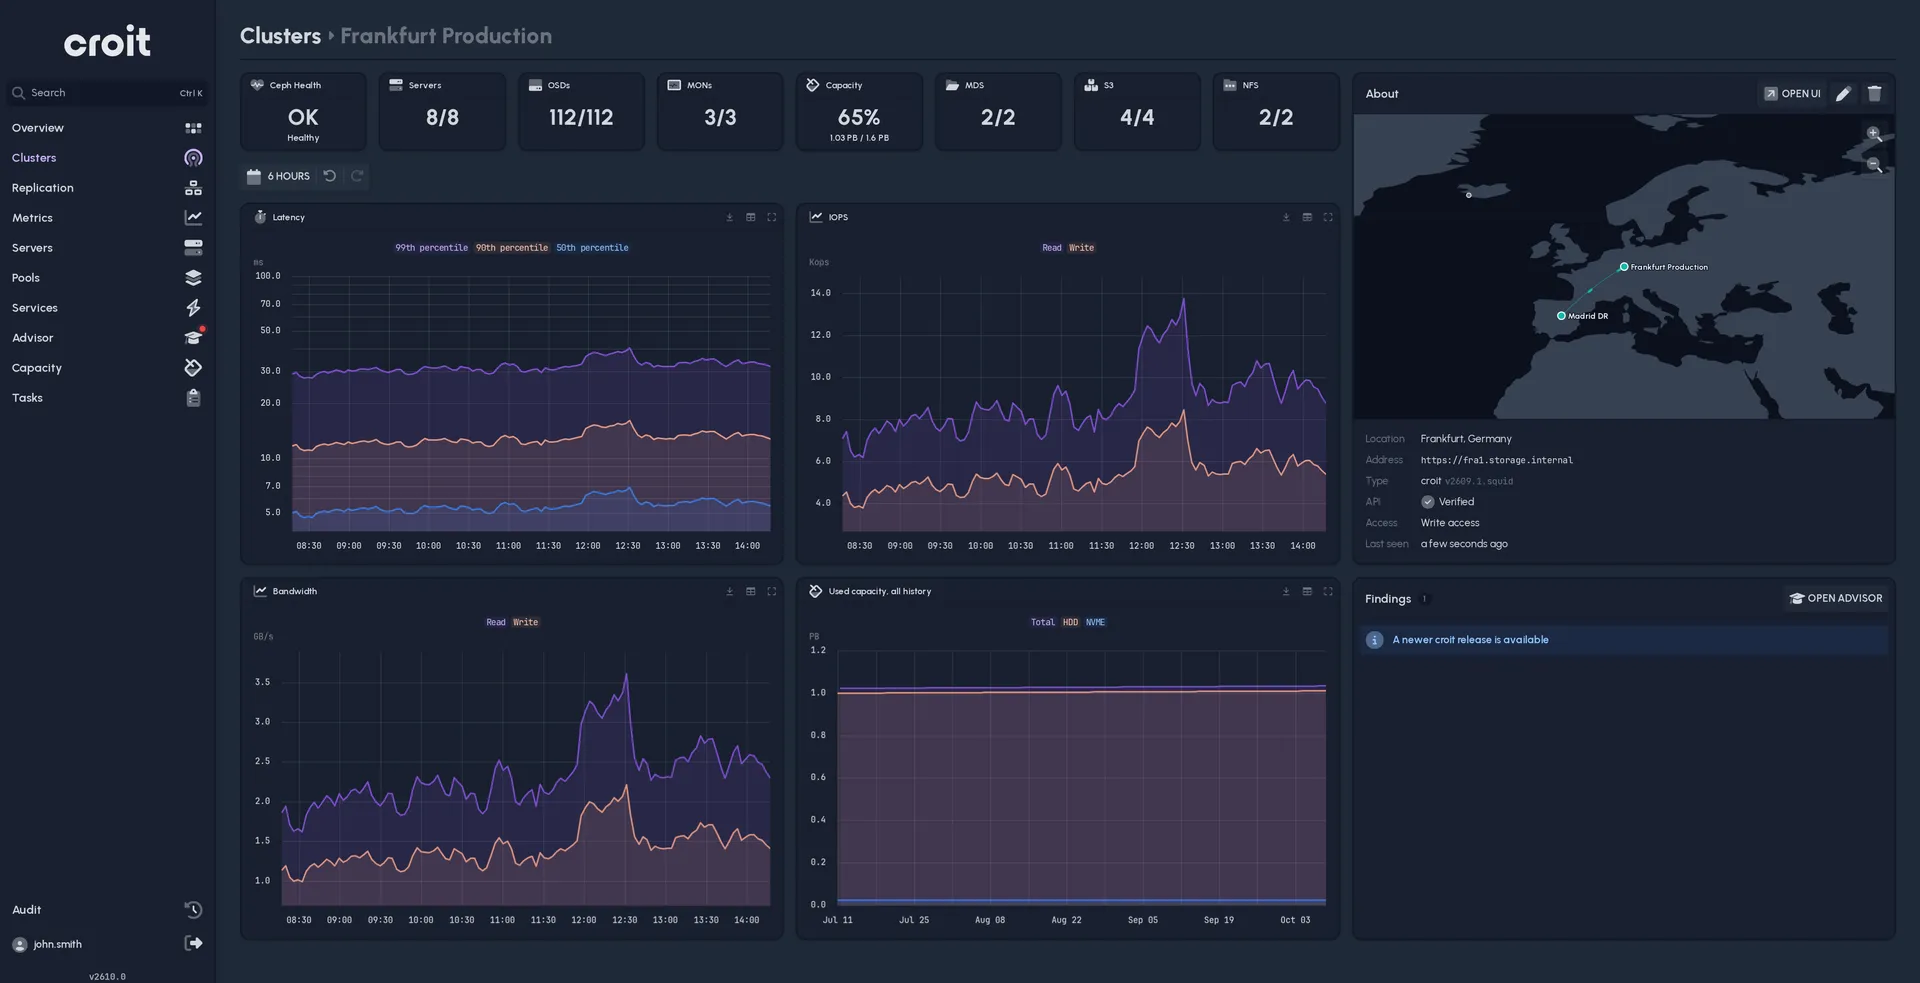Screen dimensions: 1920x983
Task: Focus the Search field
Action: [107, 93]
